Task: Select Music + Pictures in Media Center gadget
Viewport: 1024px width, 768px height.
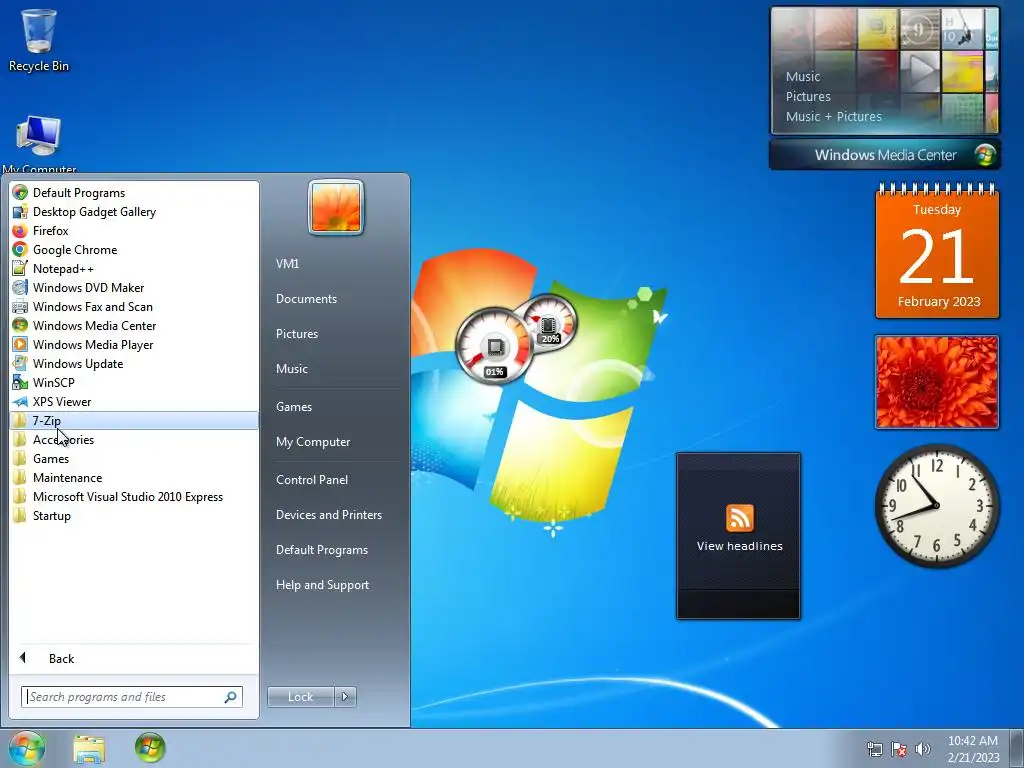Action: 833,117
